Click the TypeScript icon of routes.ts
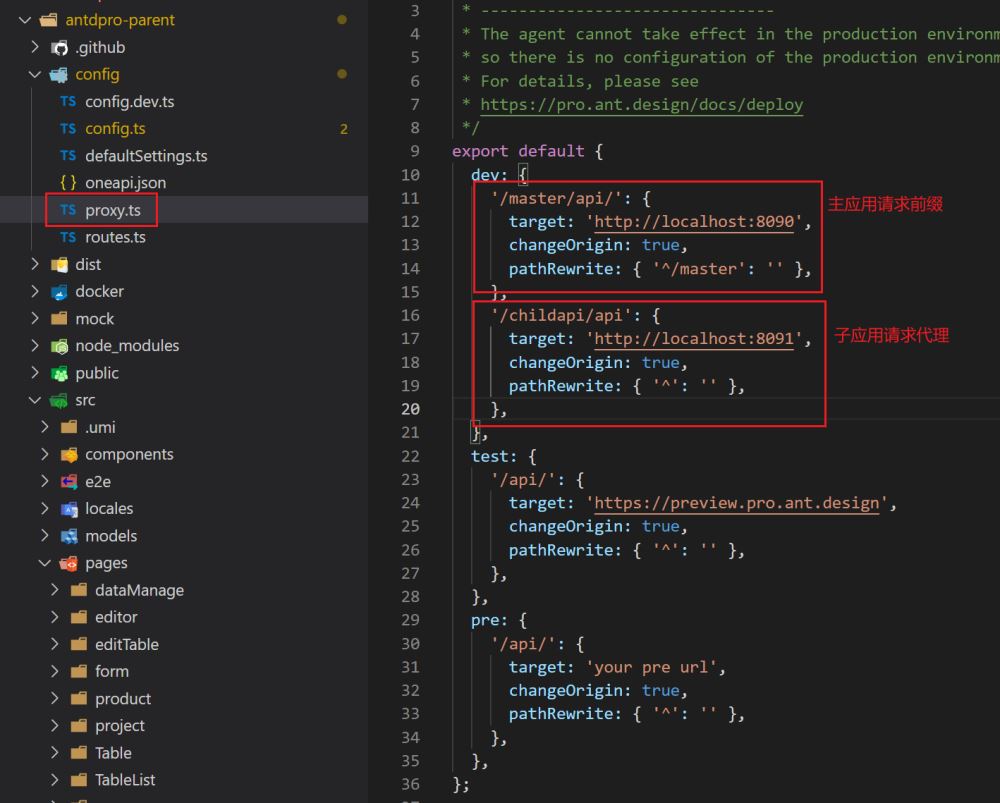1000x803 pixels. coord(68,237)
